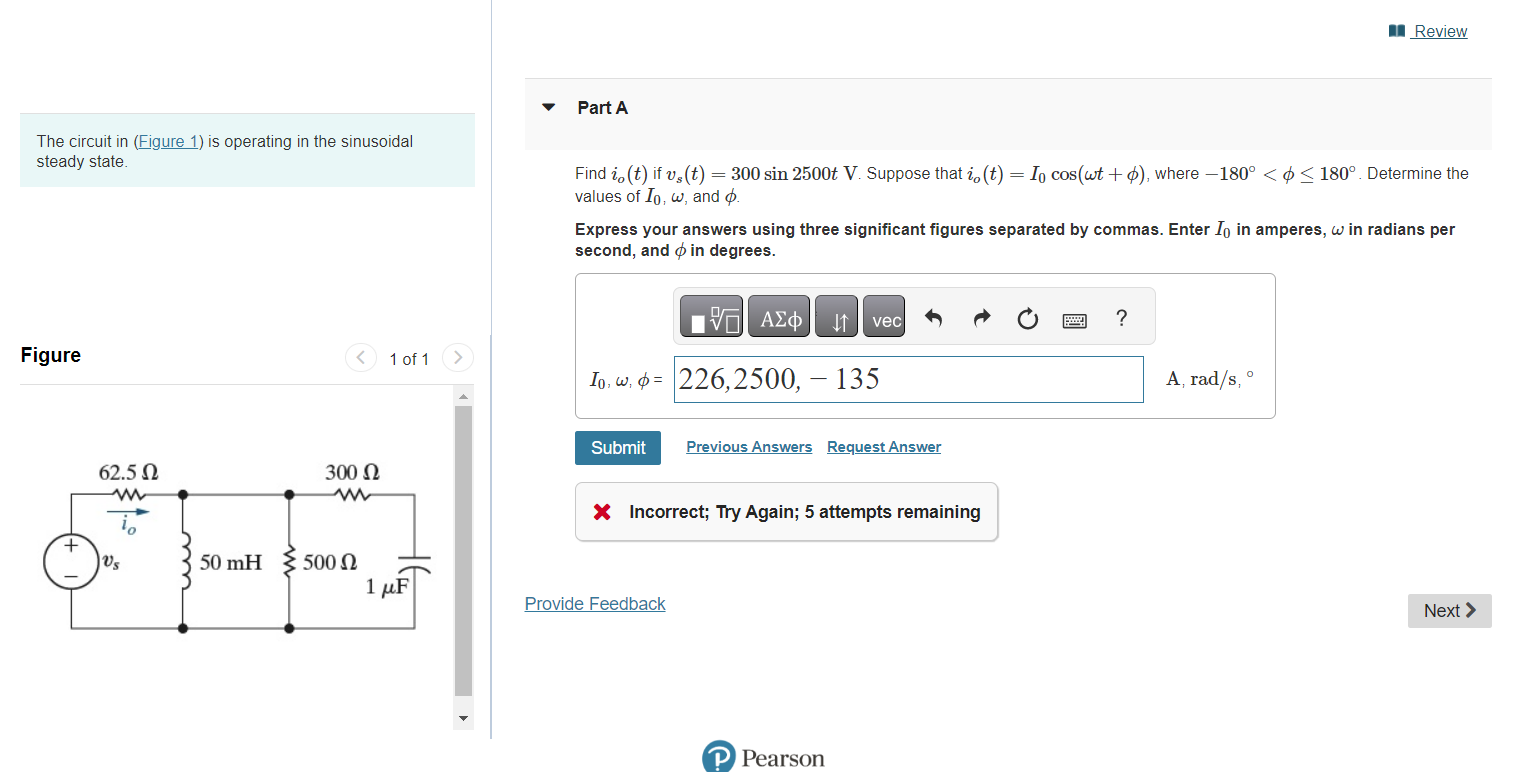1526x772 pixels.
Task: Click the Pearson logo
Action: pos(764,757)
